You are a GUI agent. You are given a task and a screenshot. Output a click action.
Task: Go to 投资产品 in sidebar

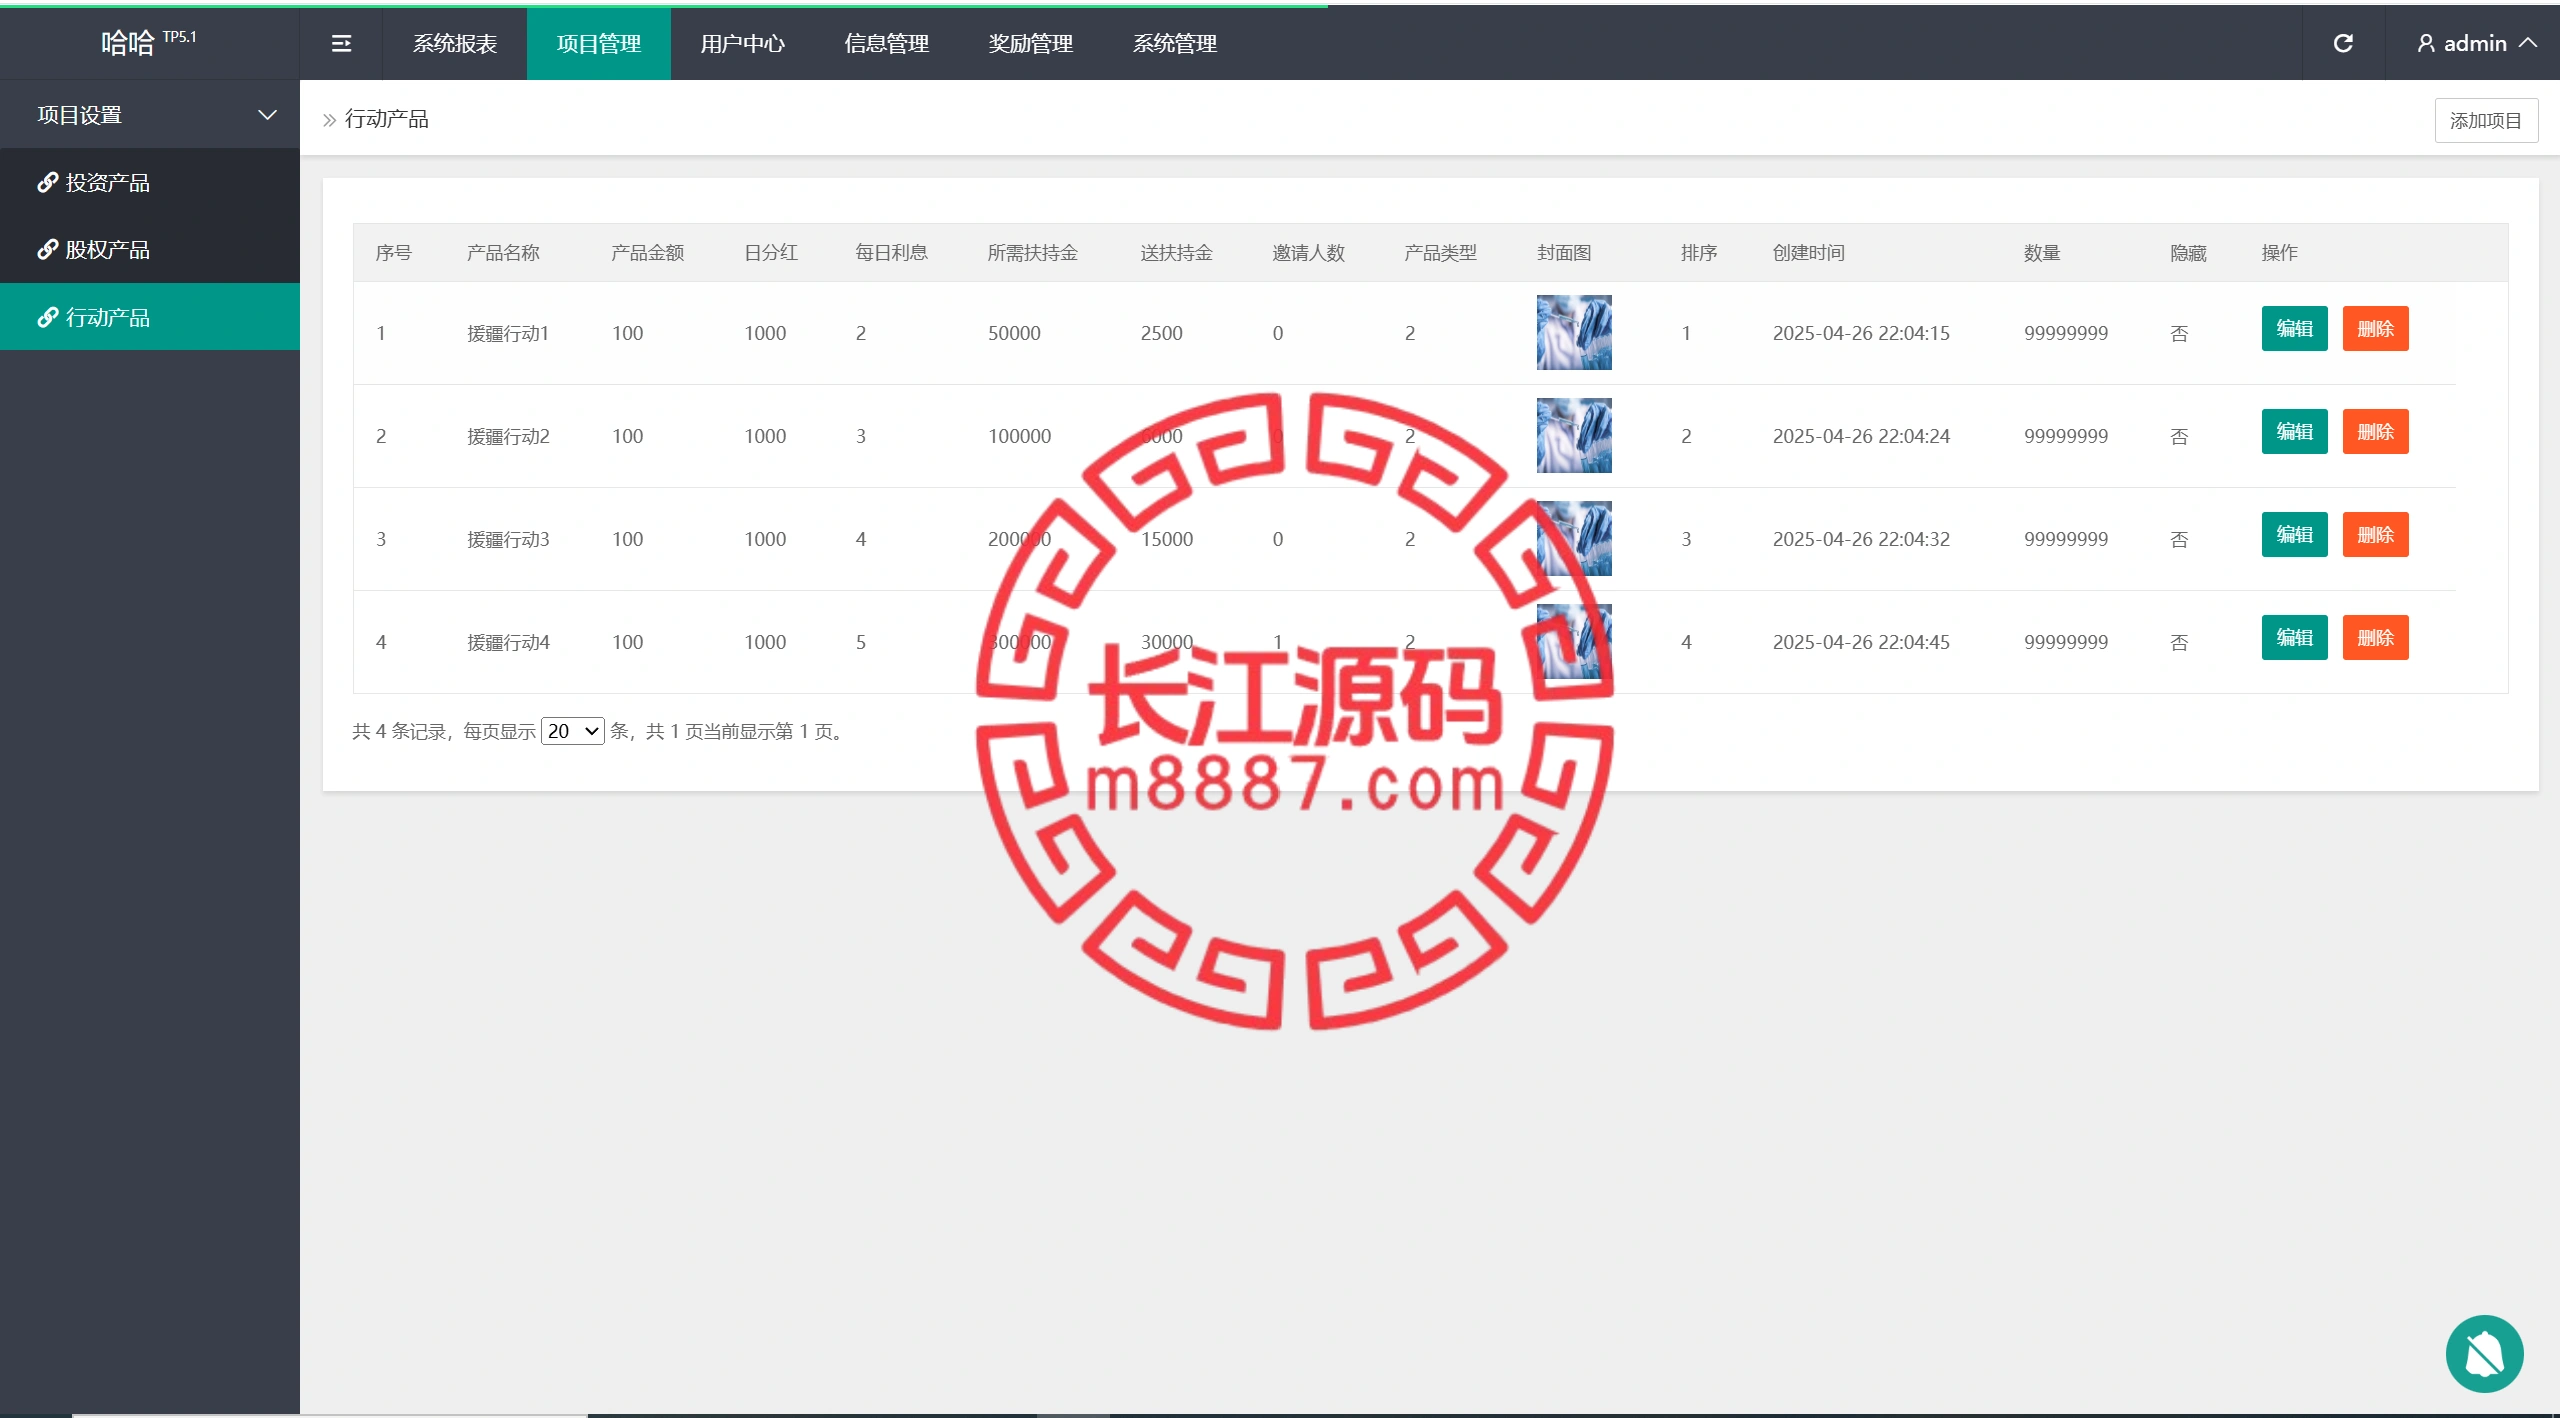150,182
